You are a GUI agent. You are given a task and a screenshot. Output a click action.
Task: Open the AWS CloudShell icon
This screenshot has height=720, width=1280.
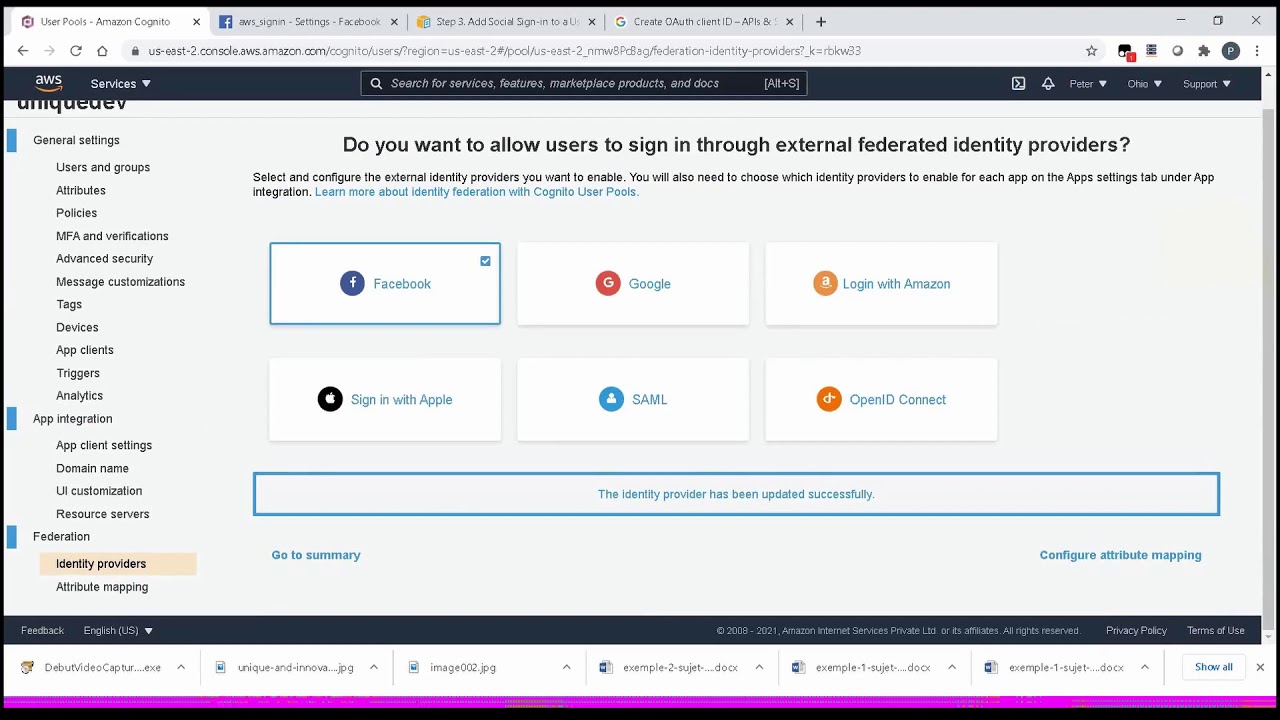click(x=1018, y=84)
